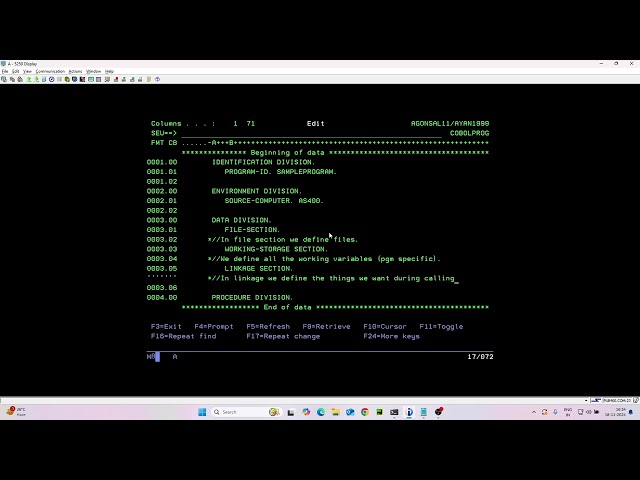This screenshot has height=480, width=640.
Task: Click the blue circular icon at toolbar's end
Action: coord(157,79)
